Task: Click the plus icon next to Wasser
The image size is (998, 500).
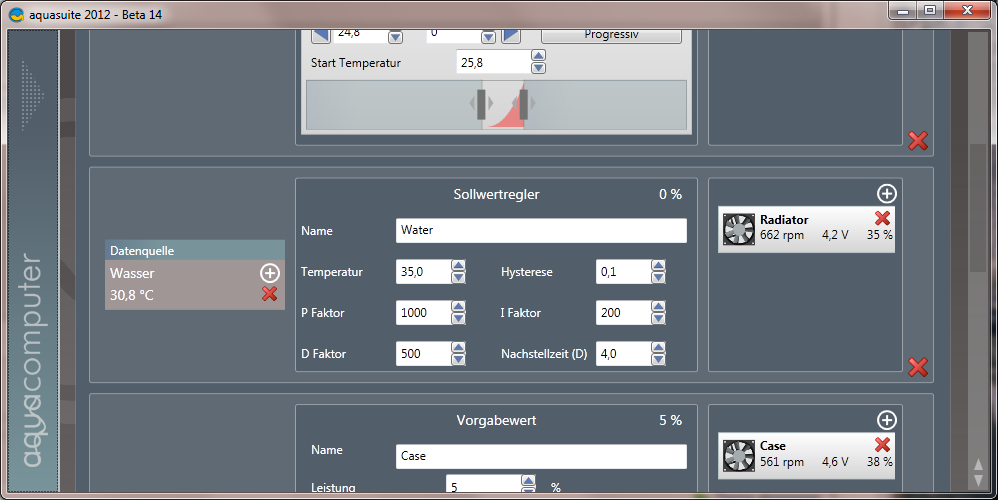Action: (x=269, y=273)
